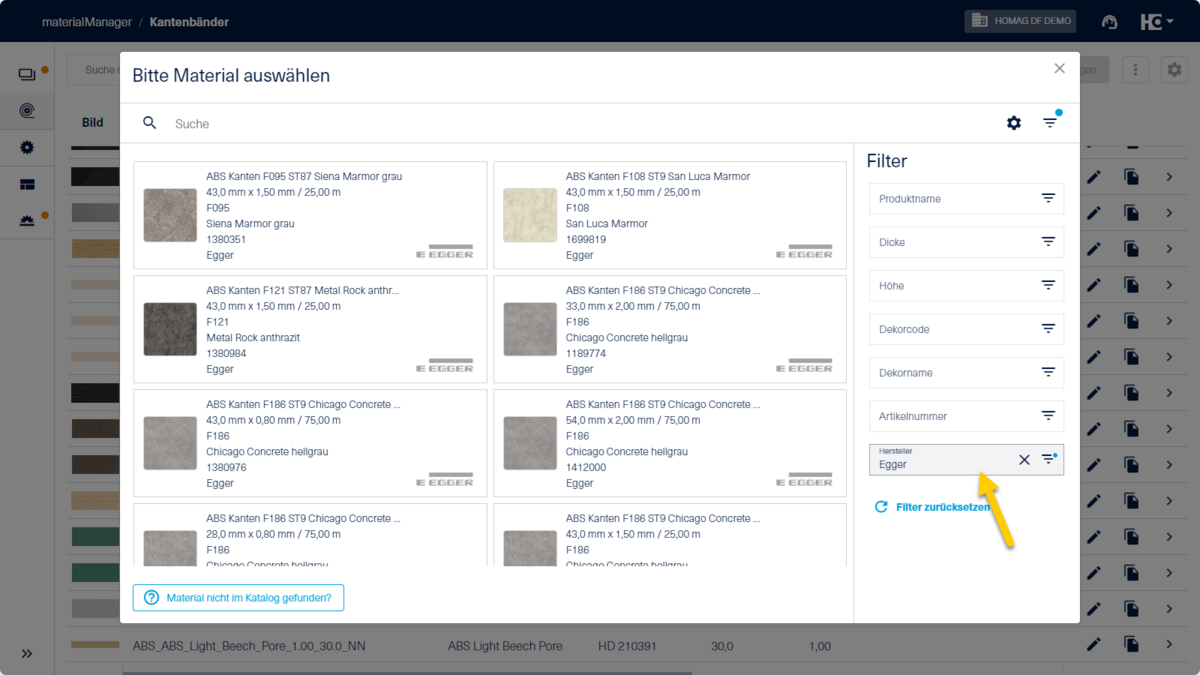Image resolution: width=1200 pixels, height=675 pixels.
Task: Duplicate a material using the copy icon
Action: pyautogui.click(x=1133, y=645)
